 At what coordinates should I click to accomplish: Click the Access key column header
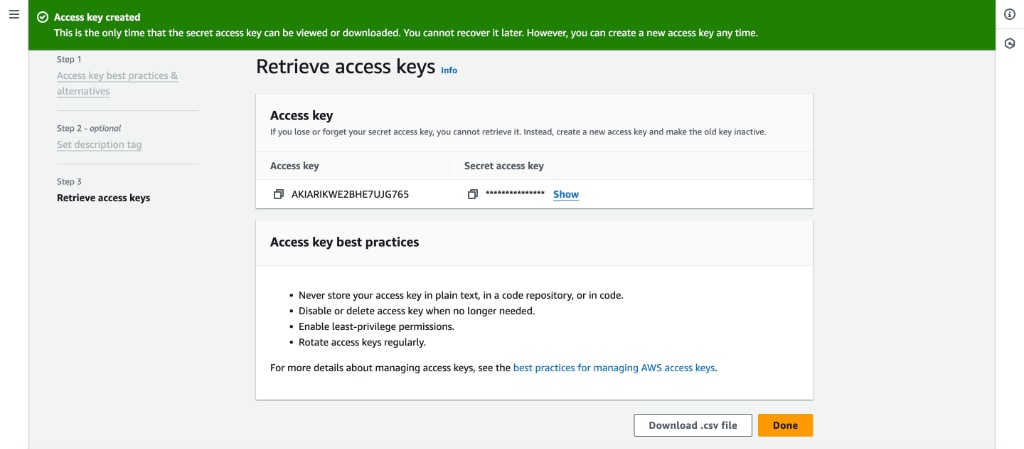(x=295, y=166)
